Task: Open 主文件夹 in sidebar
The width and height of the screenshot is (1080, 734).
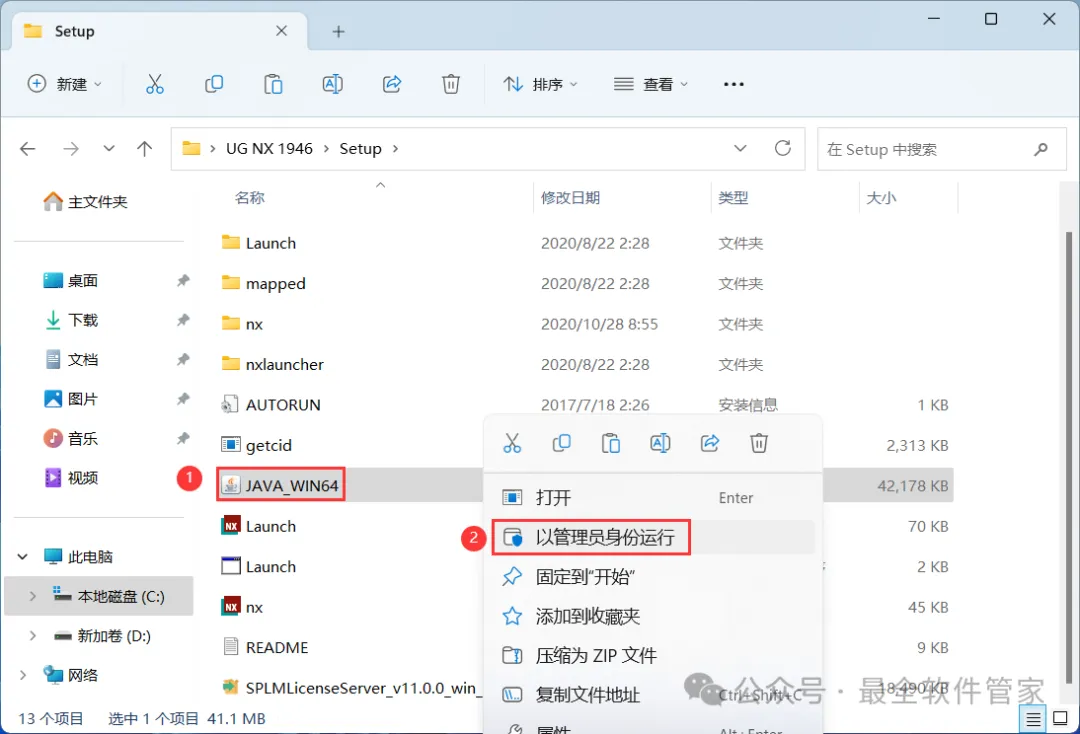Action: point(85,202)
